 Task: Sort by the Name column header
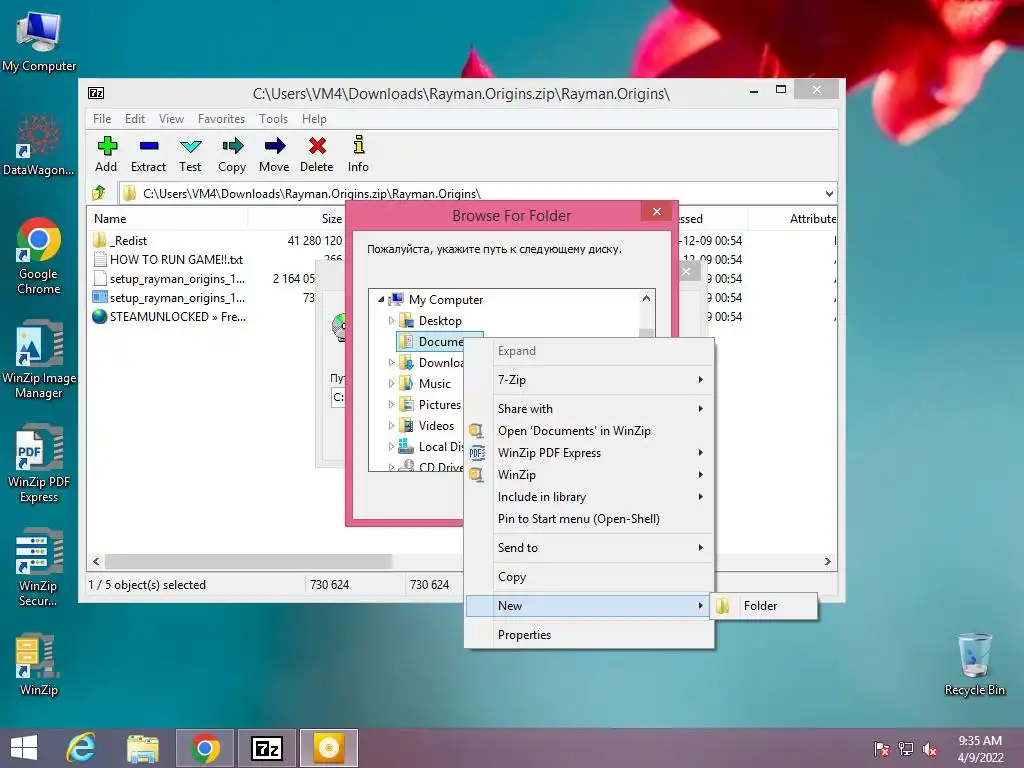(x=167, y=219)
